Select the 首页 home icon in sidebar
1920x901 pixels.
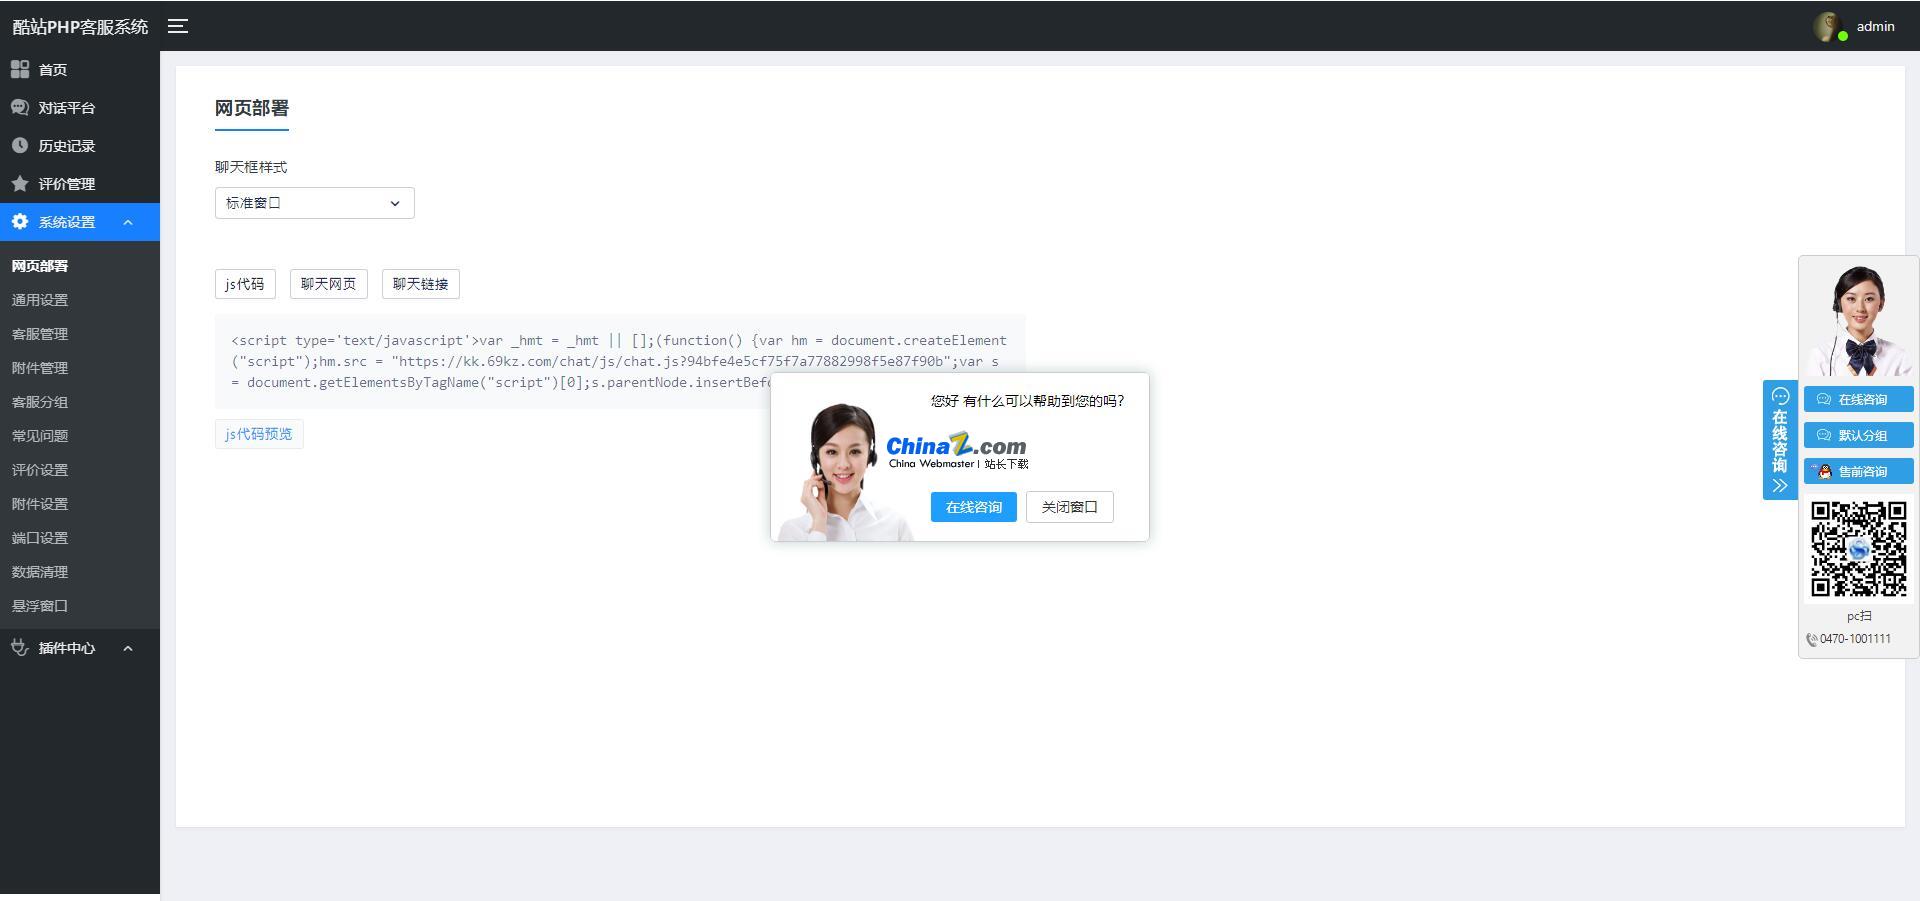20,70
